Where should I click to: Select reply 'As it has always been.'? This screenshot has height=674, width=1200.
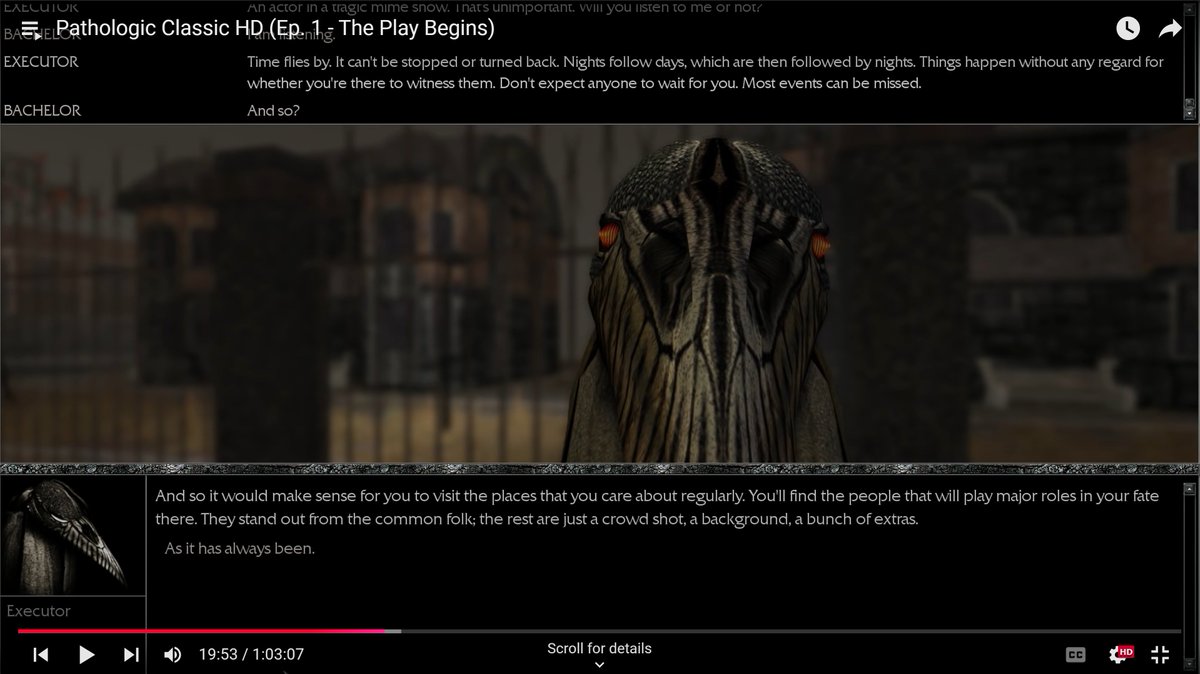point(239,548)
